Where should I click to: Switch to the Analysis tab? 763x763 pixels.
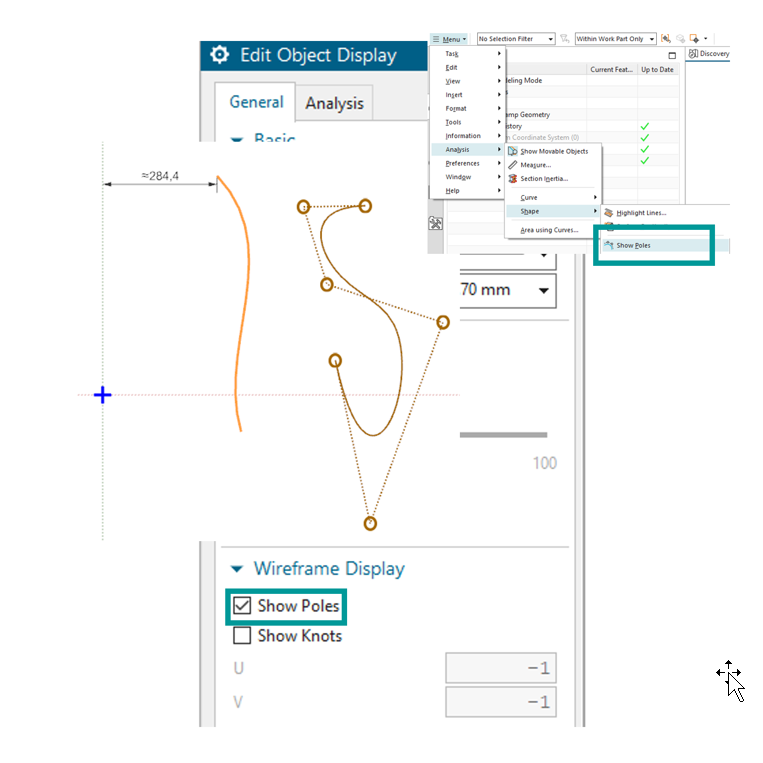[334, 103]
